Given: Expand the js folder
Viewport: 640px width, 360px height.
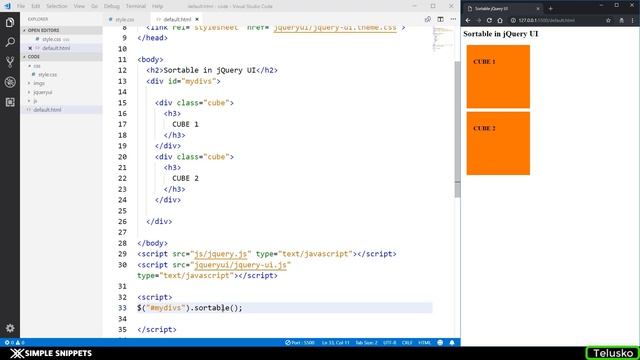Looking at the screenshot, I should pos(29,101).
